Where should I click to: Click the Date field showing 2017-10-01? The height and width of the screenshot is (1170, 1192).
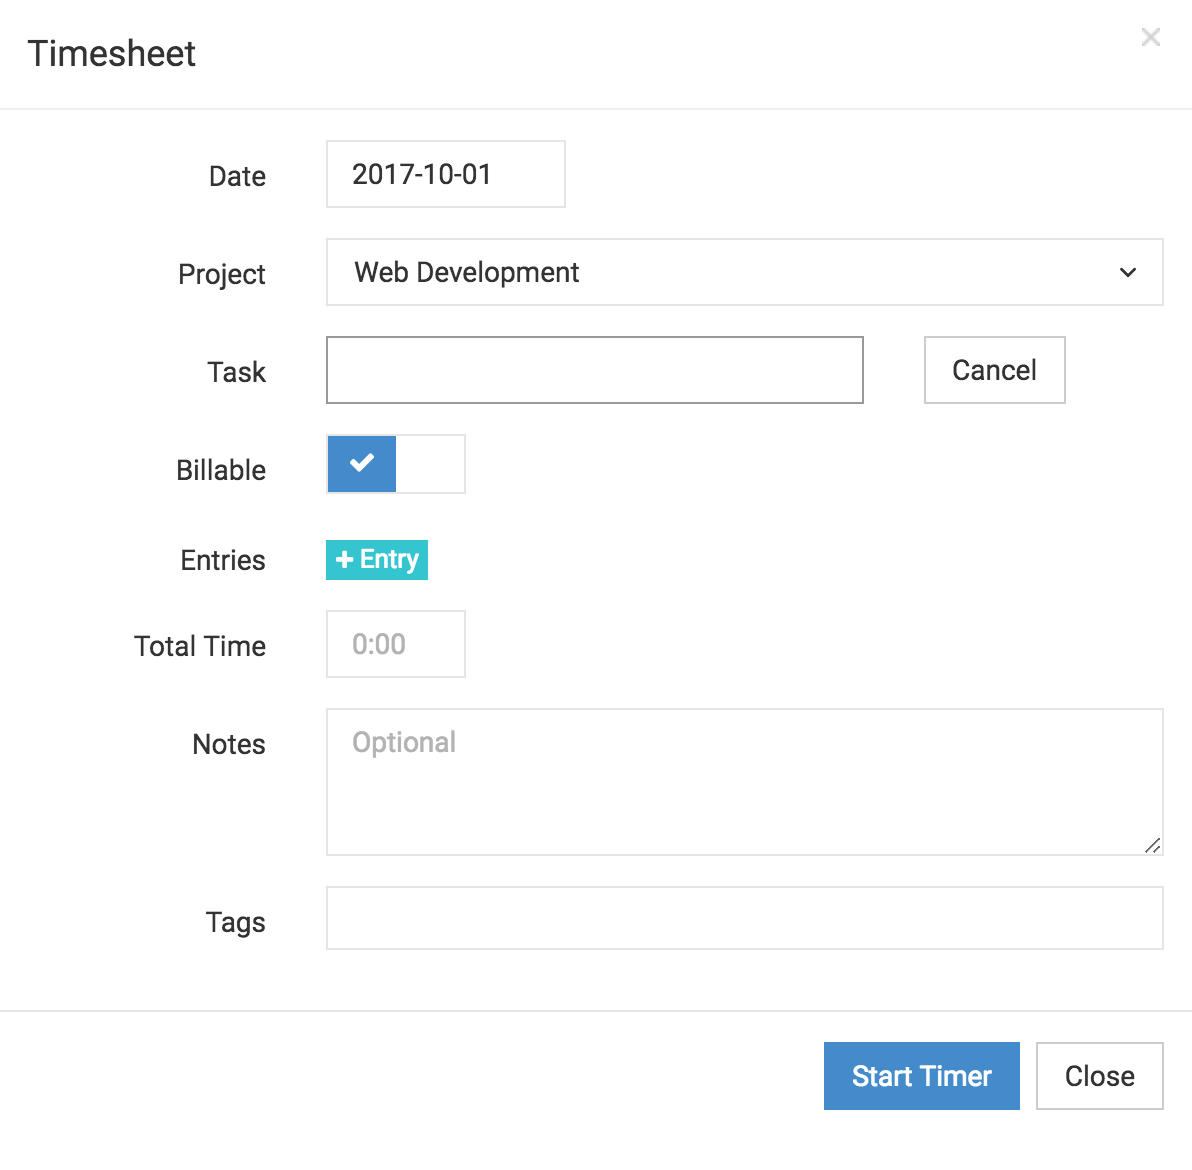[x=445, y=174]
